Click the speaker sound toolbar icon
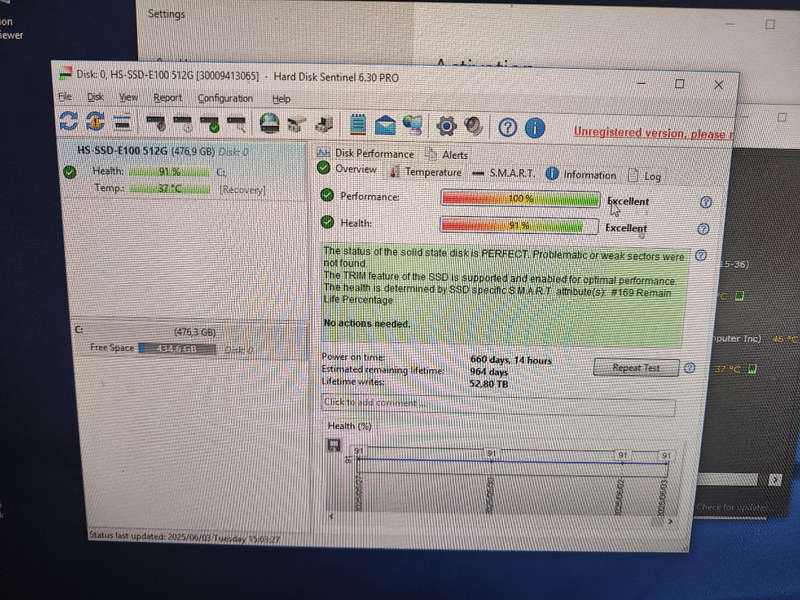 [473, 126]
